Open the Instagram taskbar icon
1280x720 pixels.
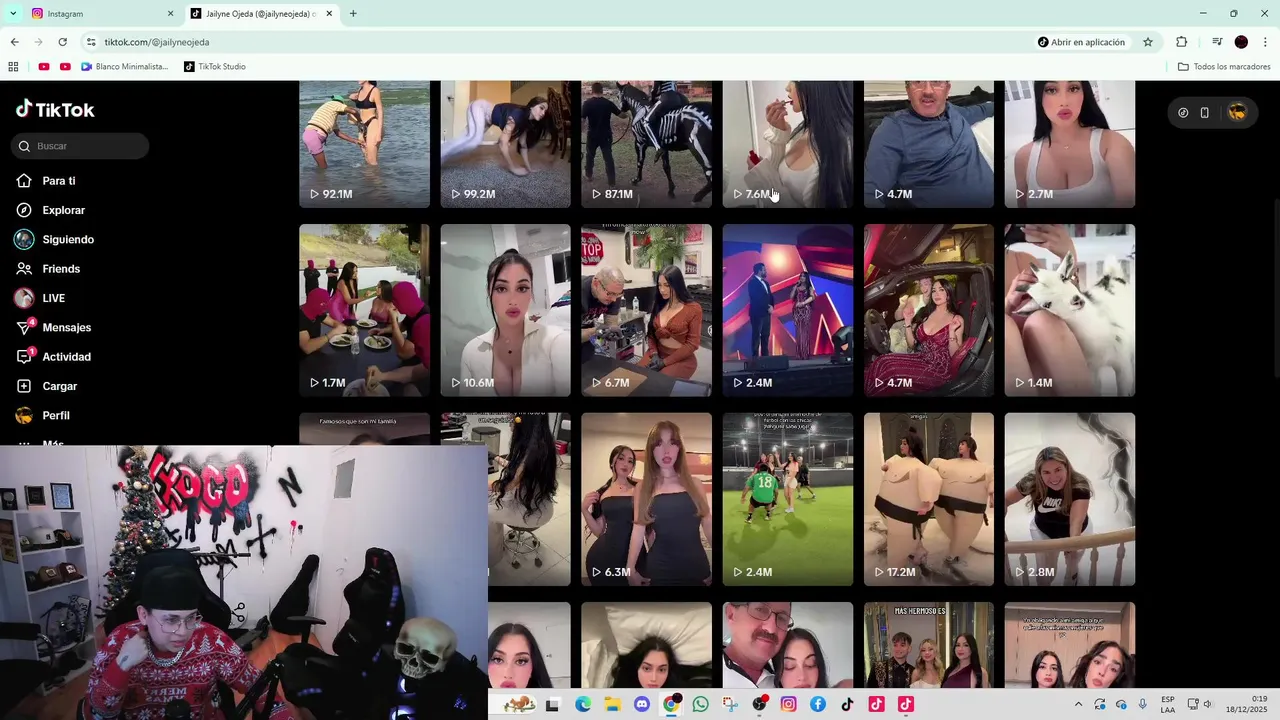click(789, 705)
